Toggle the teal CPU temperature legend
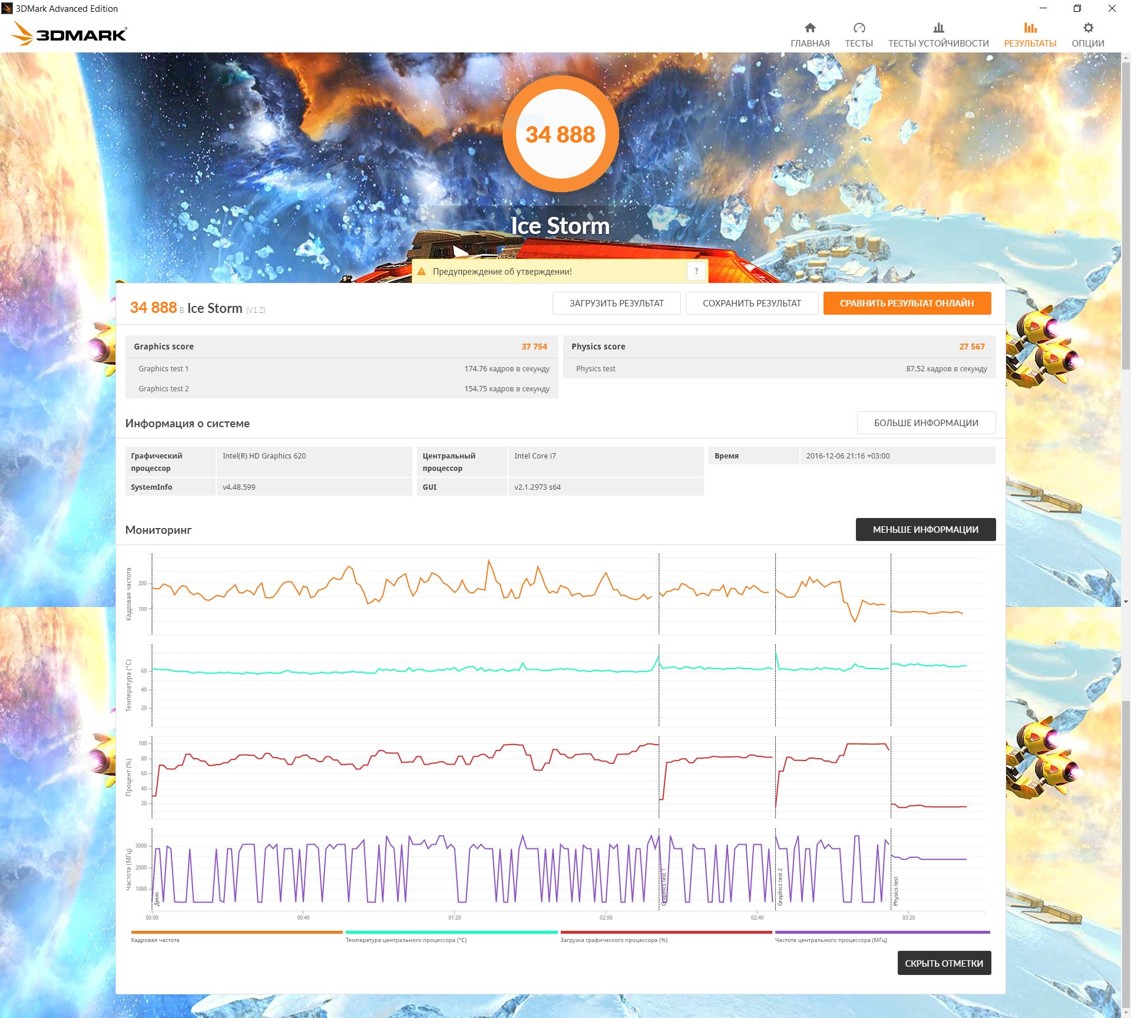The height and width of the screenshot is (1018, 1131). coord(451,936)
